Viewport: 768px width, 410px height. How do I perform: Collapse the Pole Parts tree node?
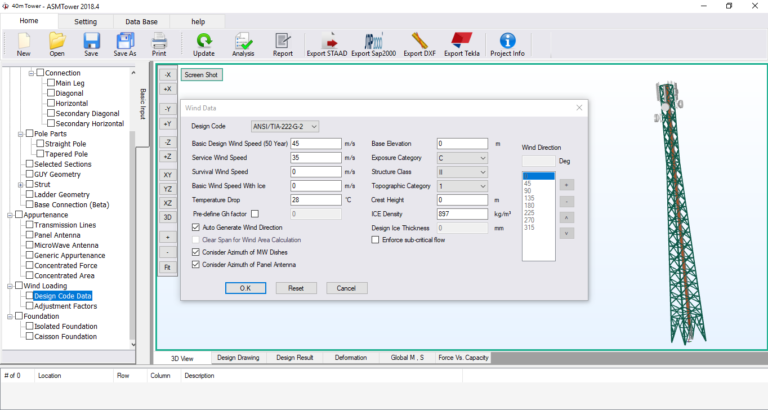point(21,134)
